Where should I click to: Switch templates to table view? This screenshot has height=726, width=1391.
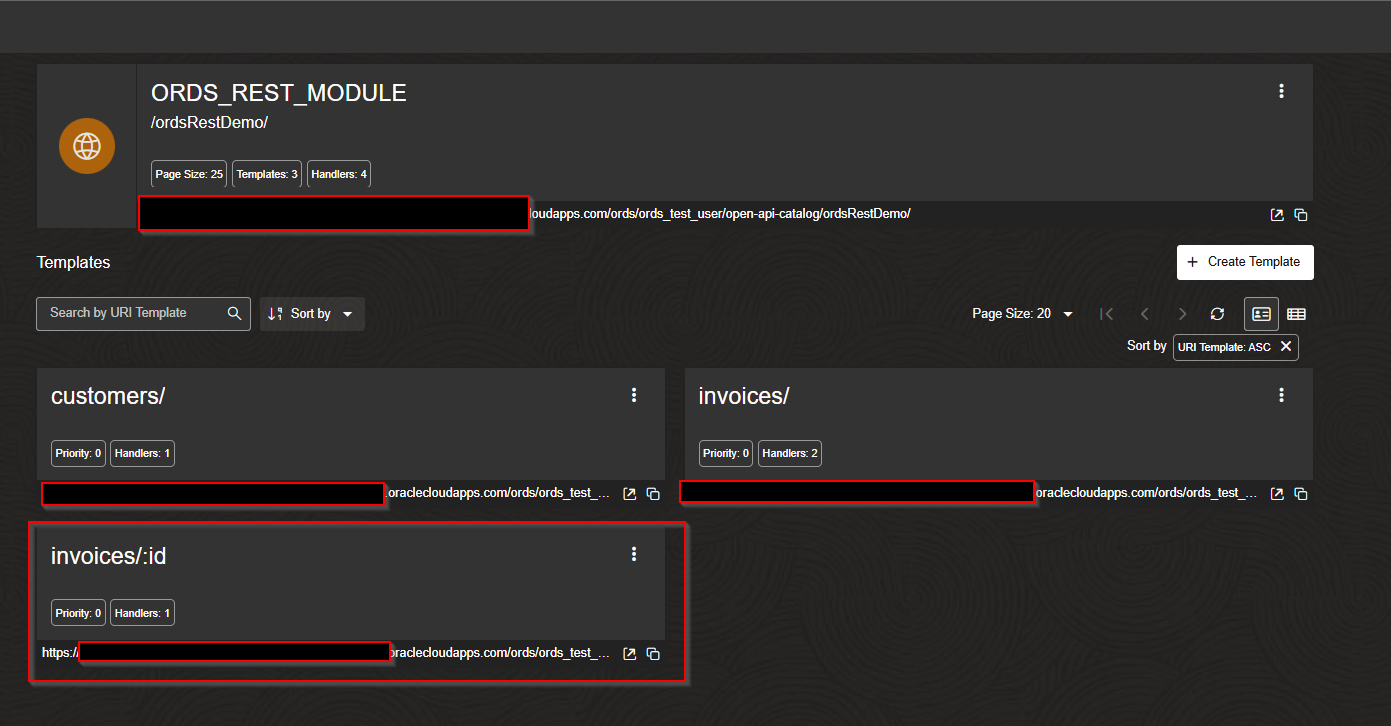pyautogui.click(x=1296, y=313)
